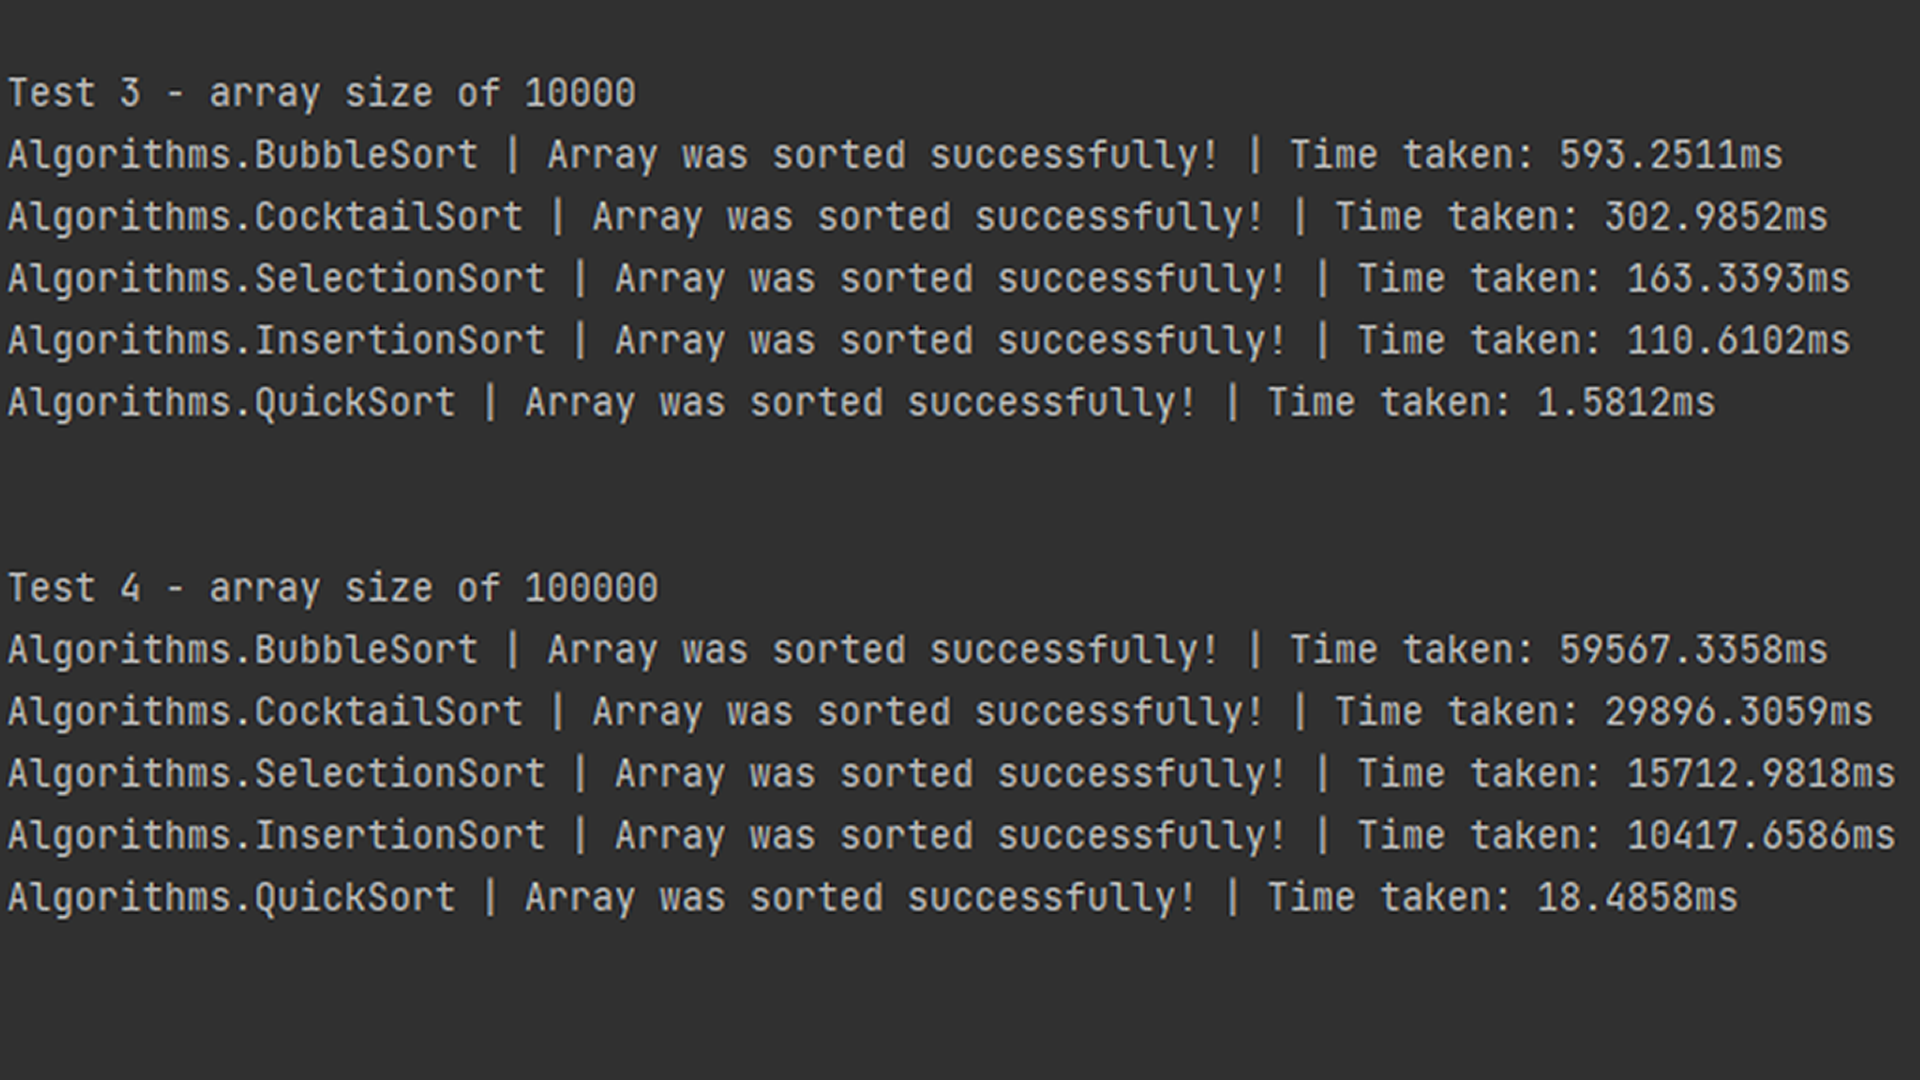The width and height of the screenshot is (1920, 1080).
Task: Click the 593.2511ms time value
Action: [1670, 155]
